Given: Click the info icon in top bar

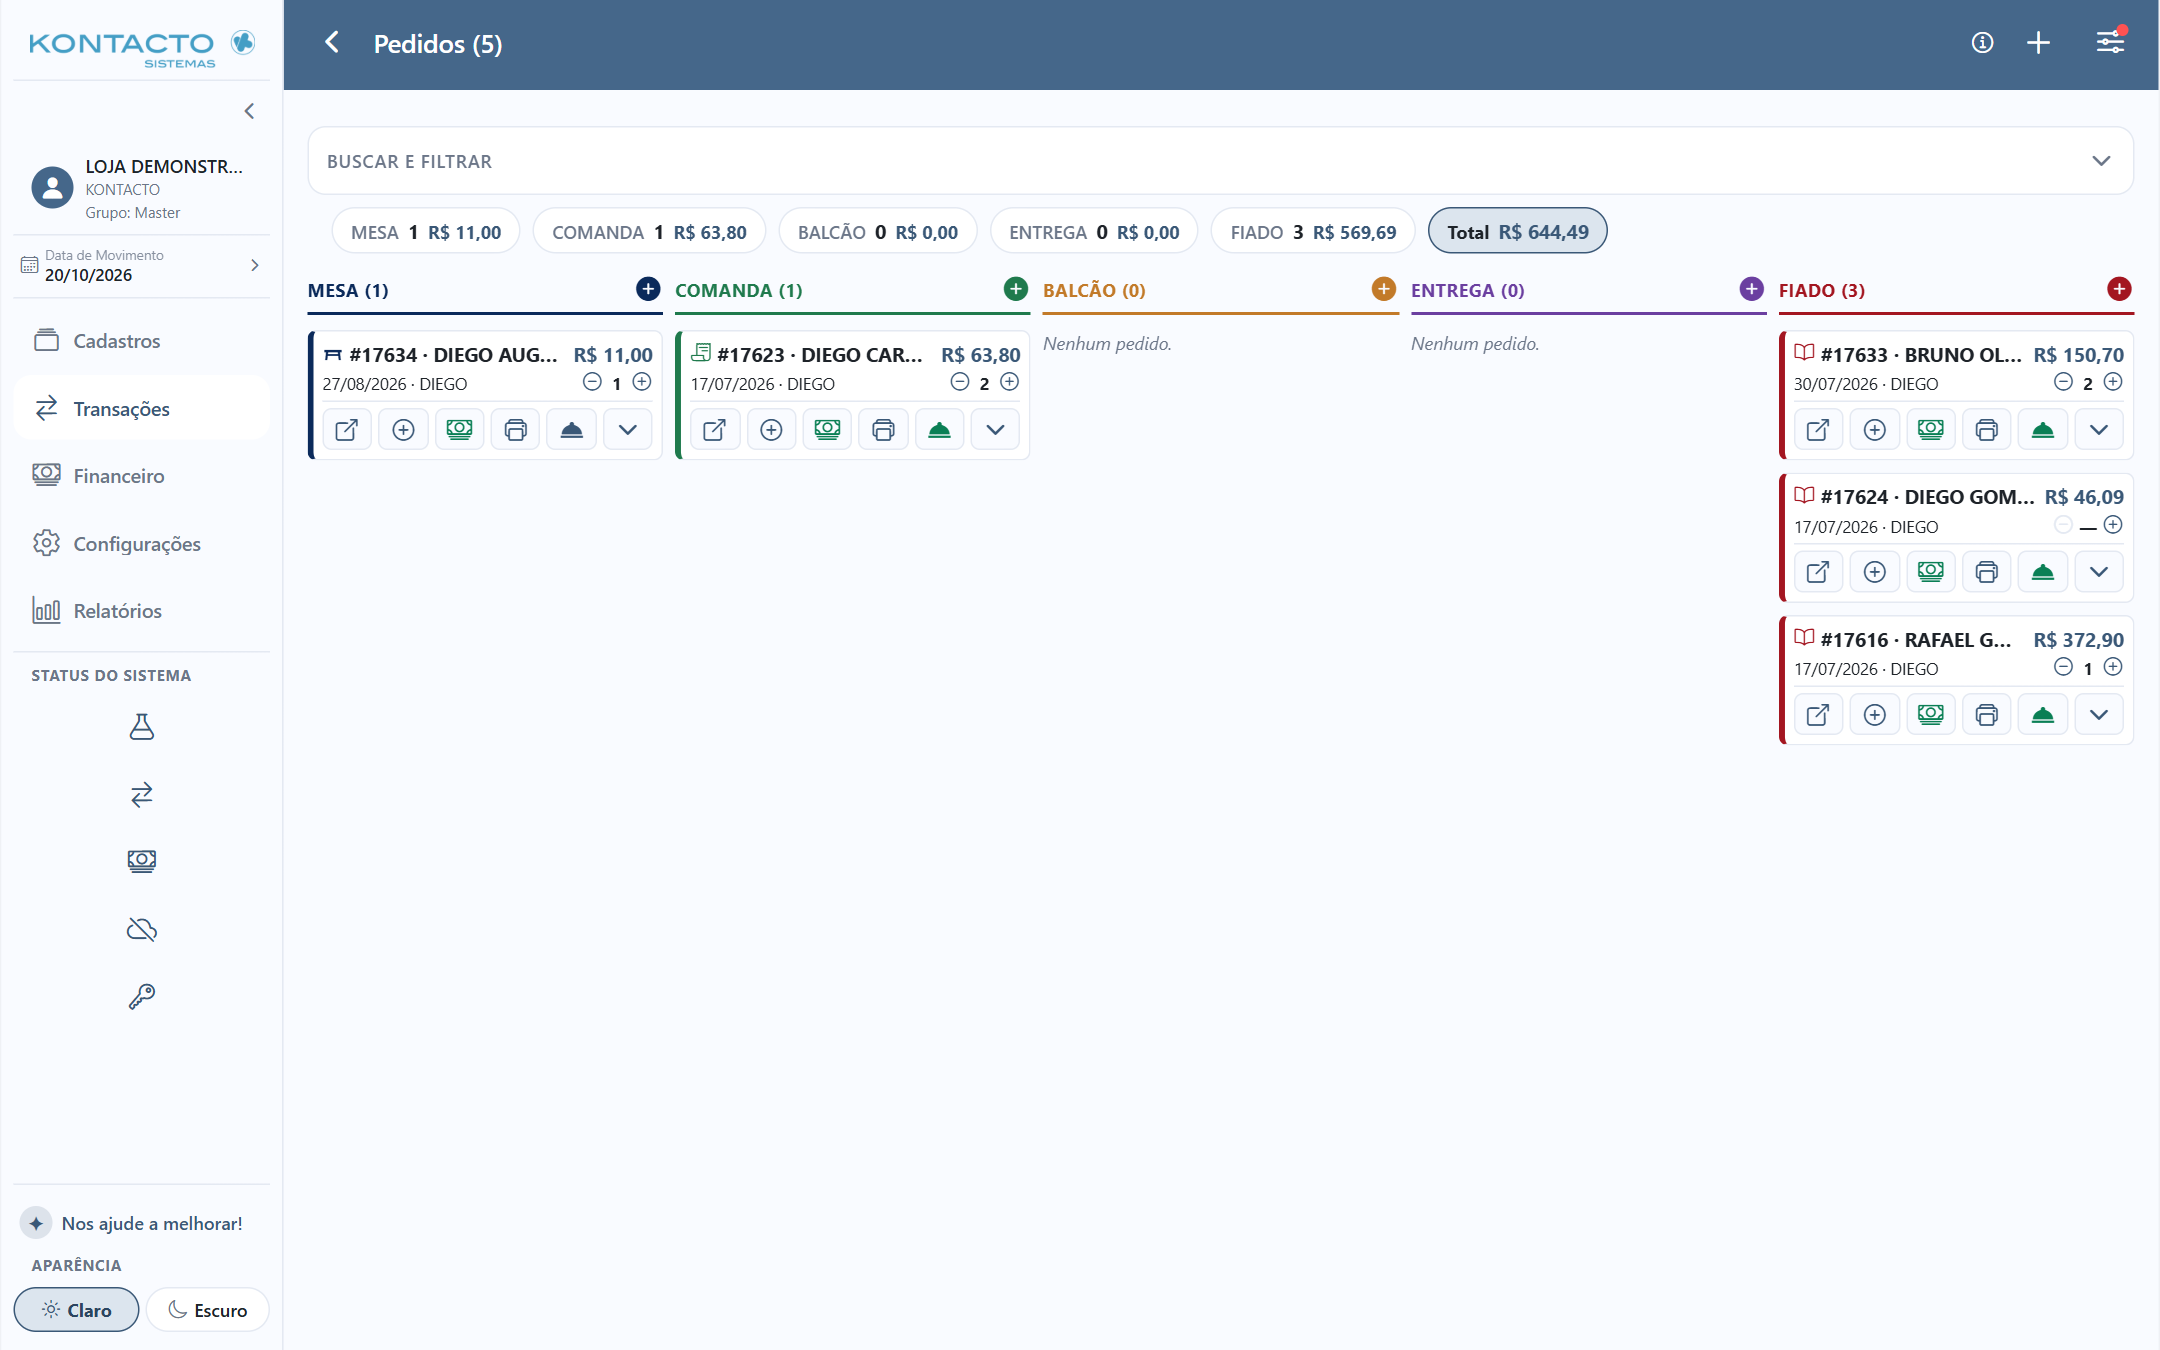Looking at the screenshot, I should (x=1982, y=43).
